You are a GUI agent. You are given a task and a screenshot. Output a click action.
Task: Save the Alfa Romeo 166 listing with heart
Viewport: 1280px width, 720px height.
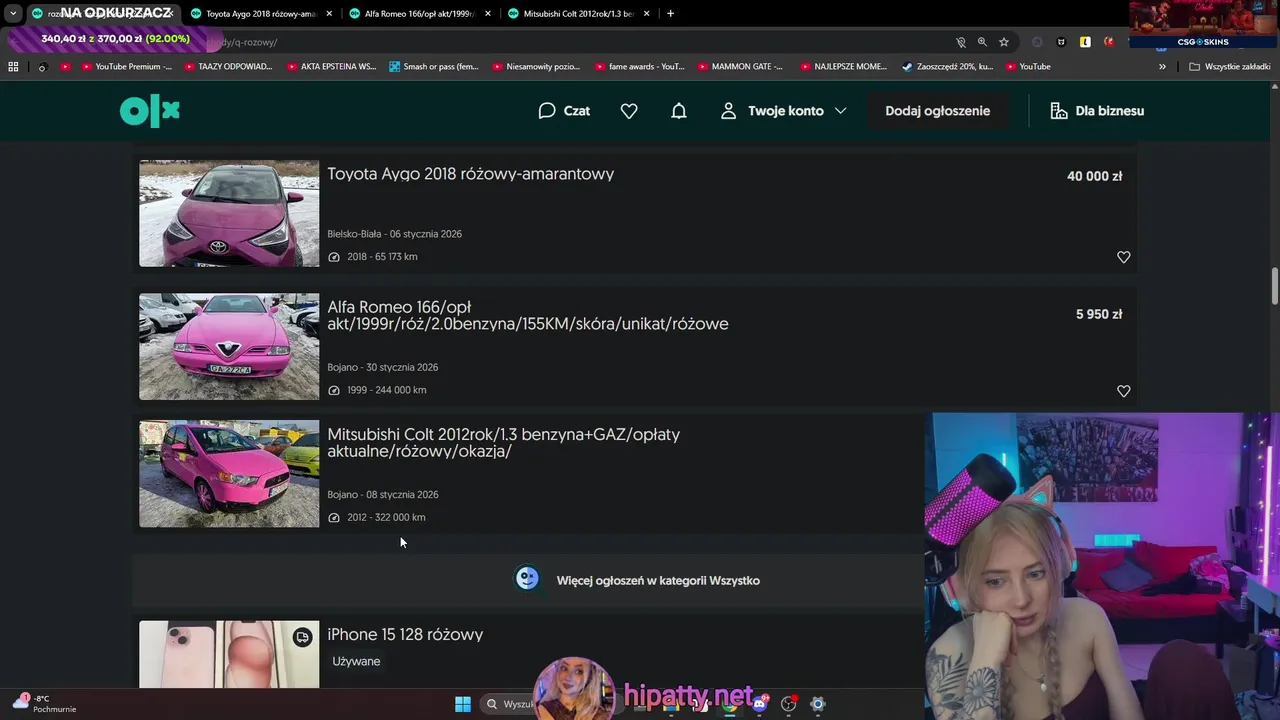[1124, 391]
